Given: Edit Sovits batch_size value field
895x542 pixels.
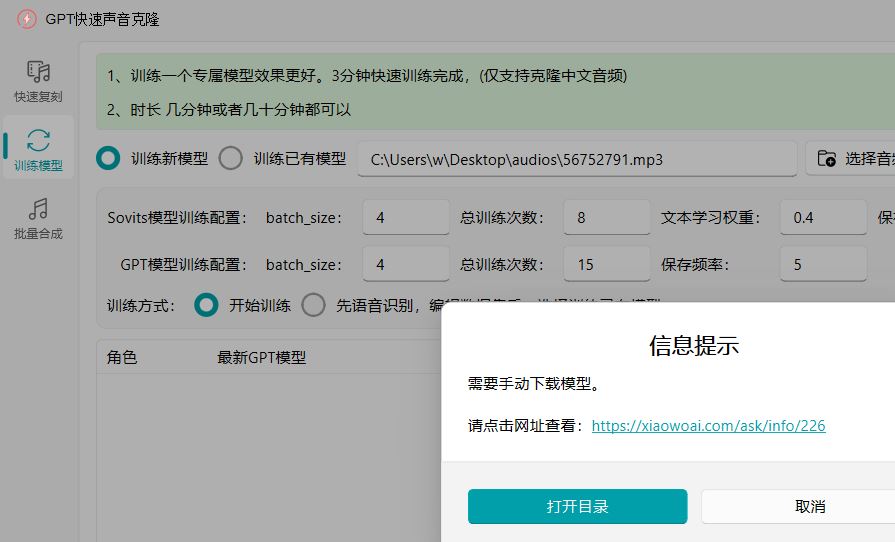Looking at the screenshot, I should coord(406,217).
